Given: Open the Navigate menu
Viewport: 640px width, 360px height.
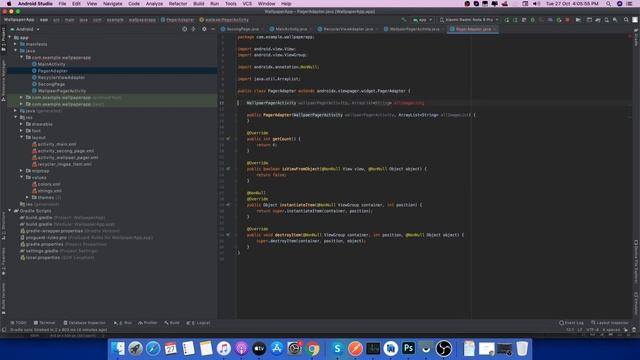Looking at the screenshot, I should point(113,4).
